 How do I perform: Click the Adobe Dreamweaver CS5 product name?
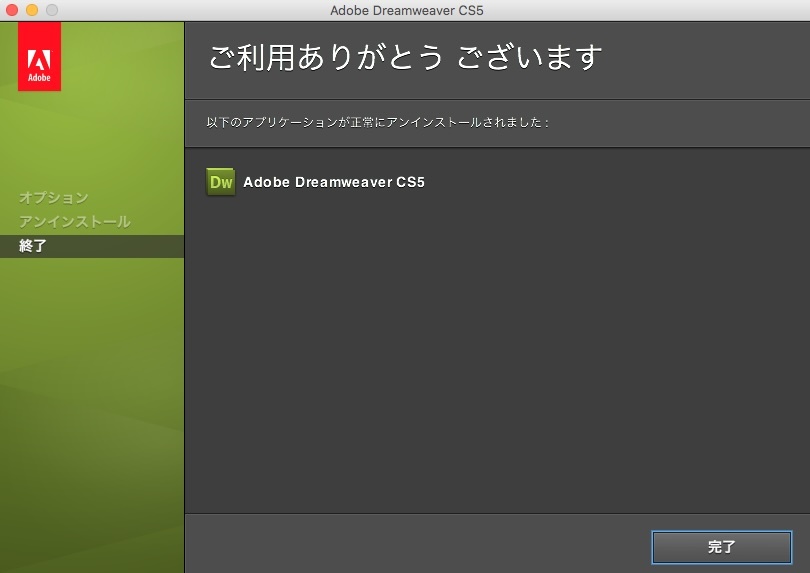tap(334, 182)
